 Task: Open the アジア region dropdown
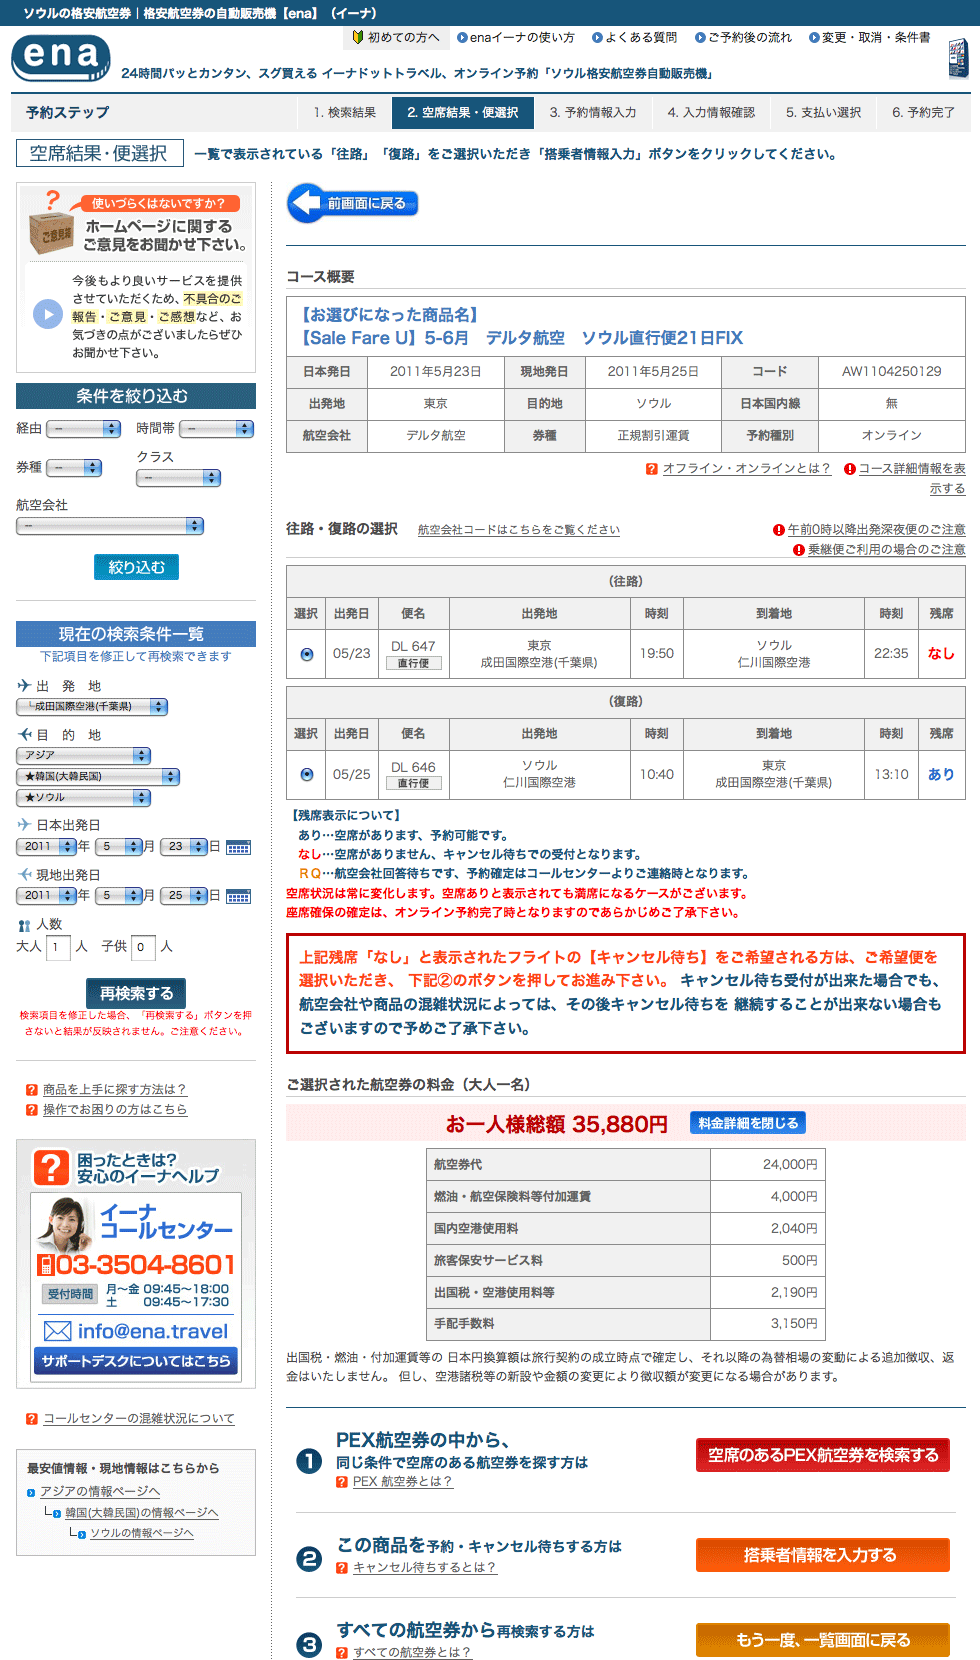pyautogui.click(x=84, y=756)
